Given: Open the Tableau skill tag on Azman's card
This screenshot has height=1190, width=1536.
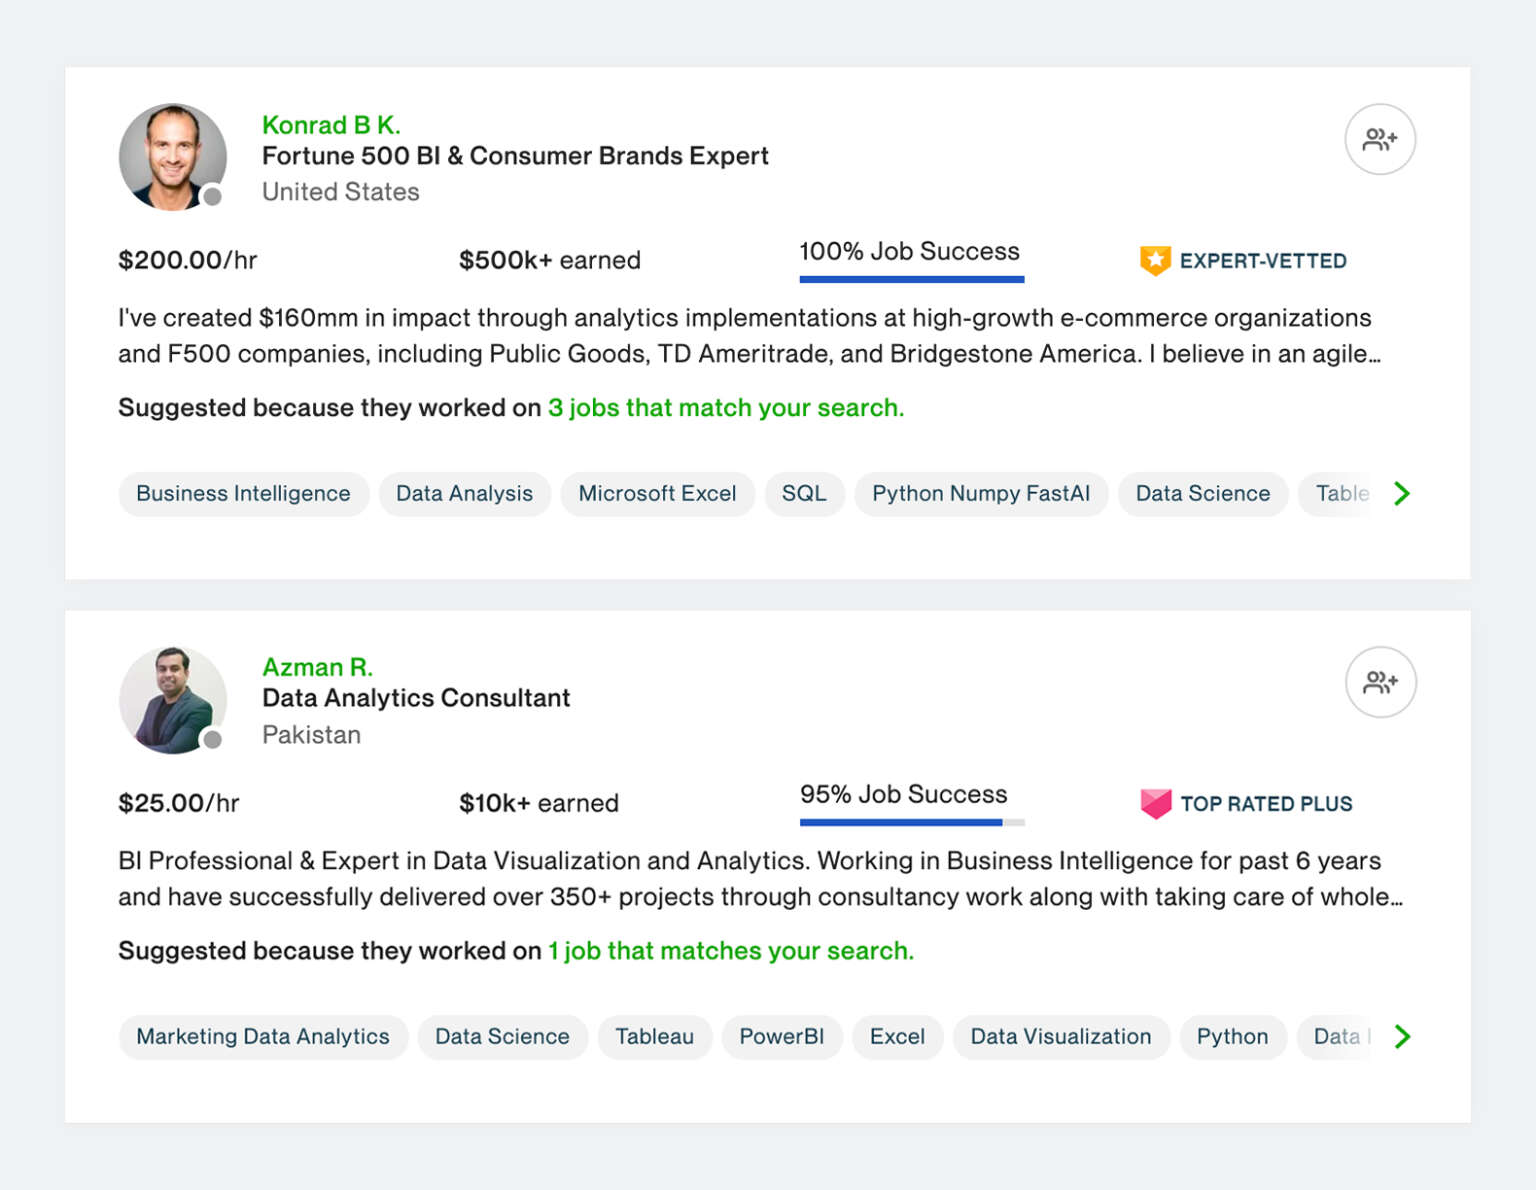Looking at the screenshot, I should tap(654, 1037).
